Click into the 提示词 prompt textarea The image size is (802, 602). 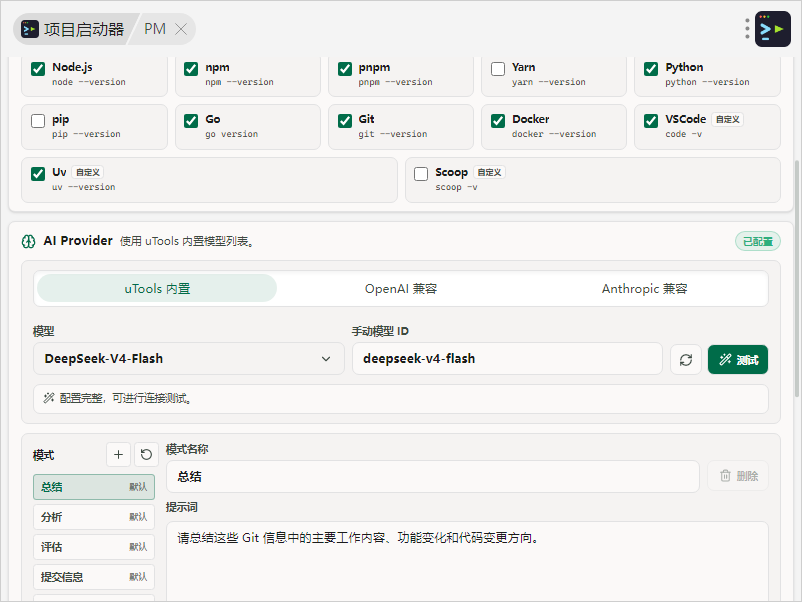467,562
